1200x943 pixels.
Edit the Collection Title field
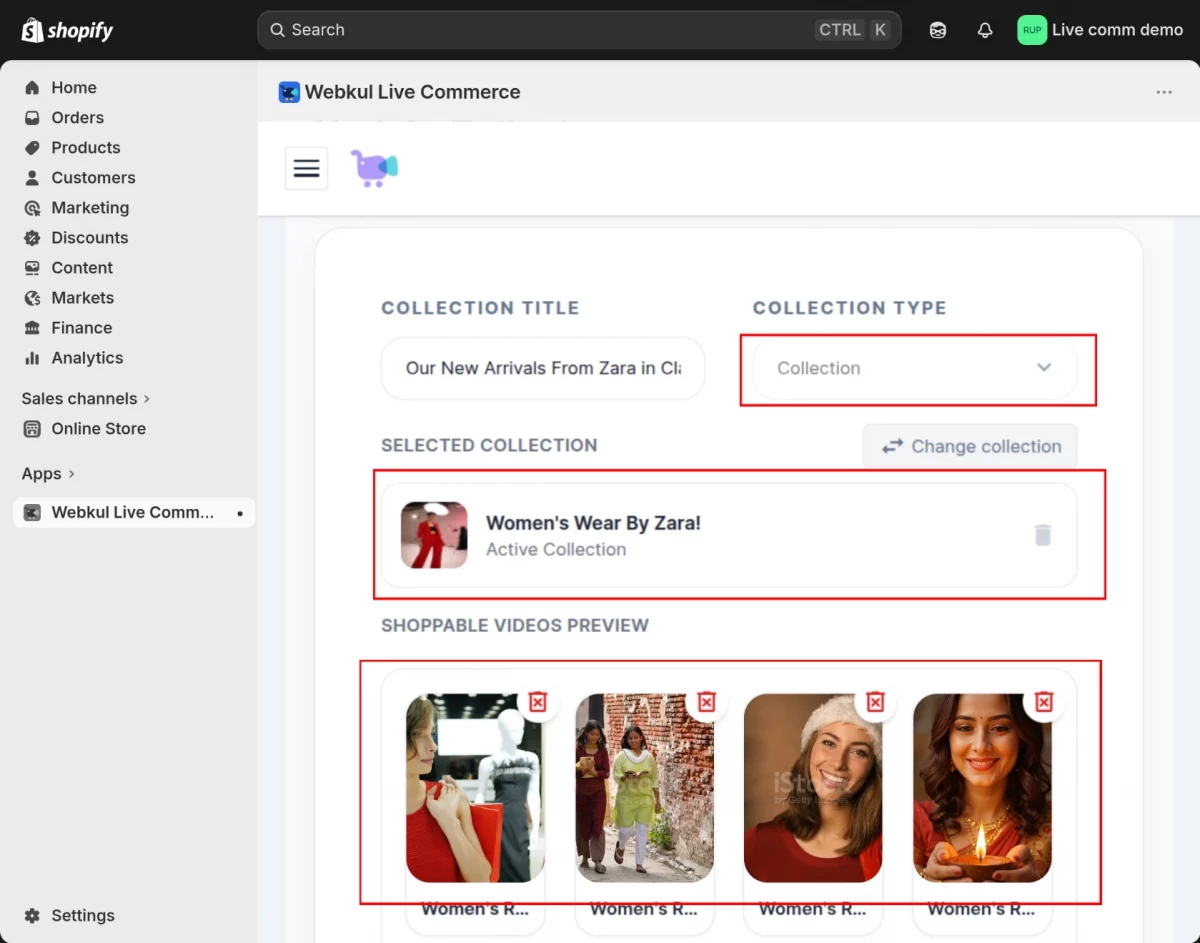tap(543, 368)
